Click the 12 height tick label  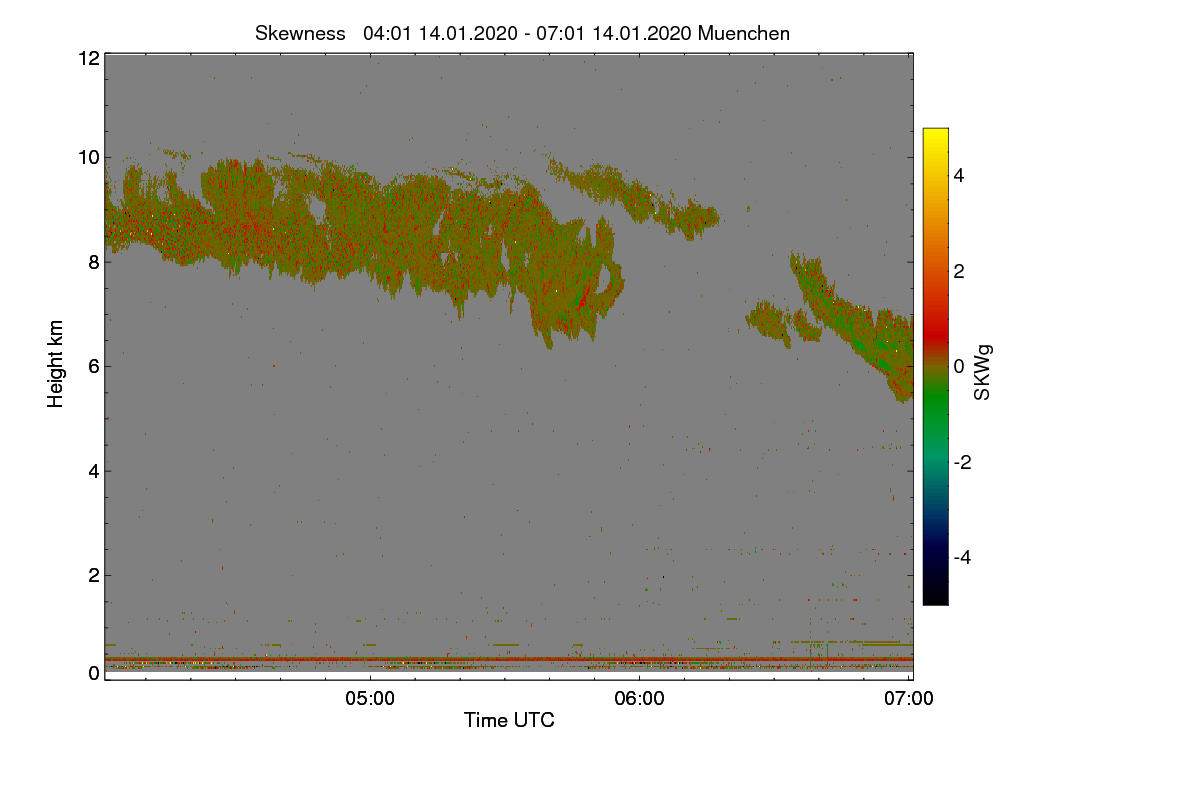(x=88, y=58)
